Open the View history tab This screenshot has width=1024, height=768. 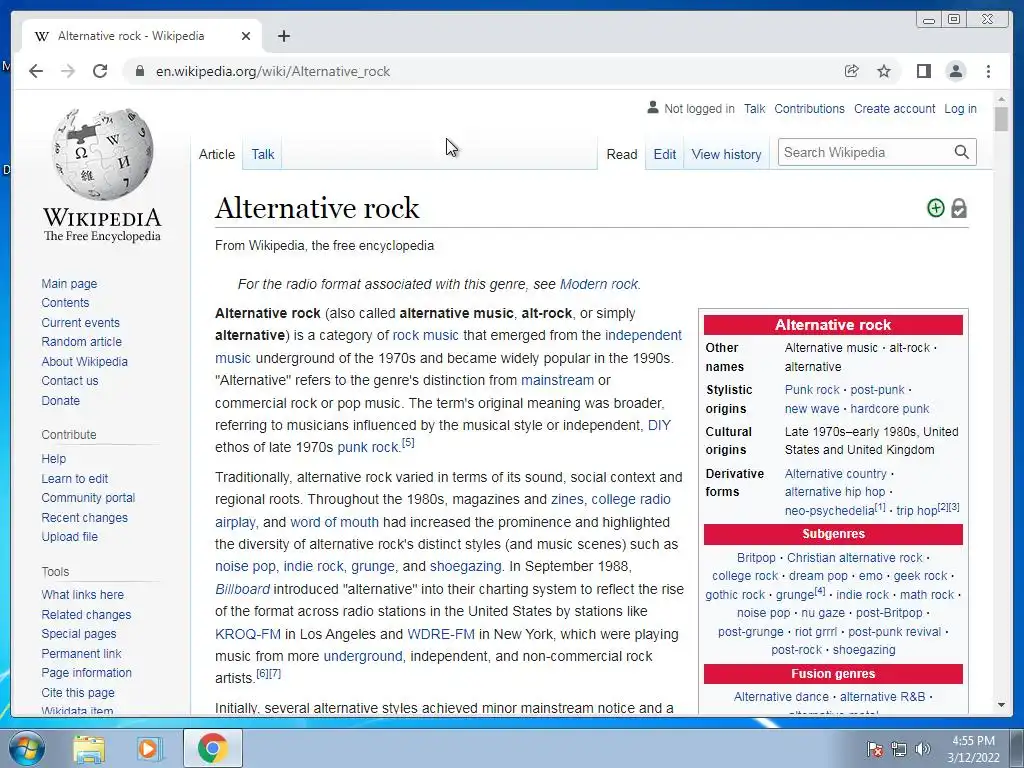726,154
